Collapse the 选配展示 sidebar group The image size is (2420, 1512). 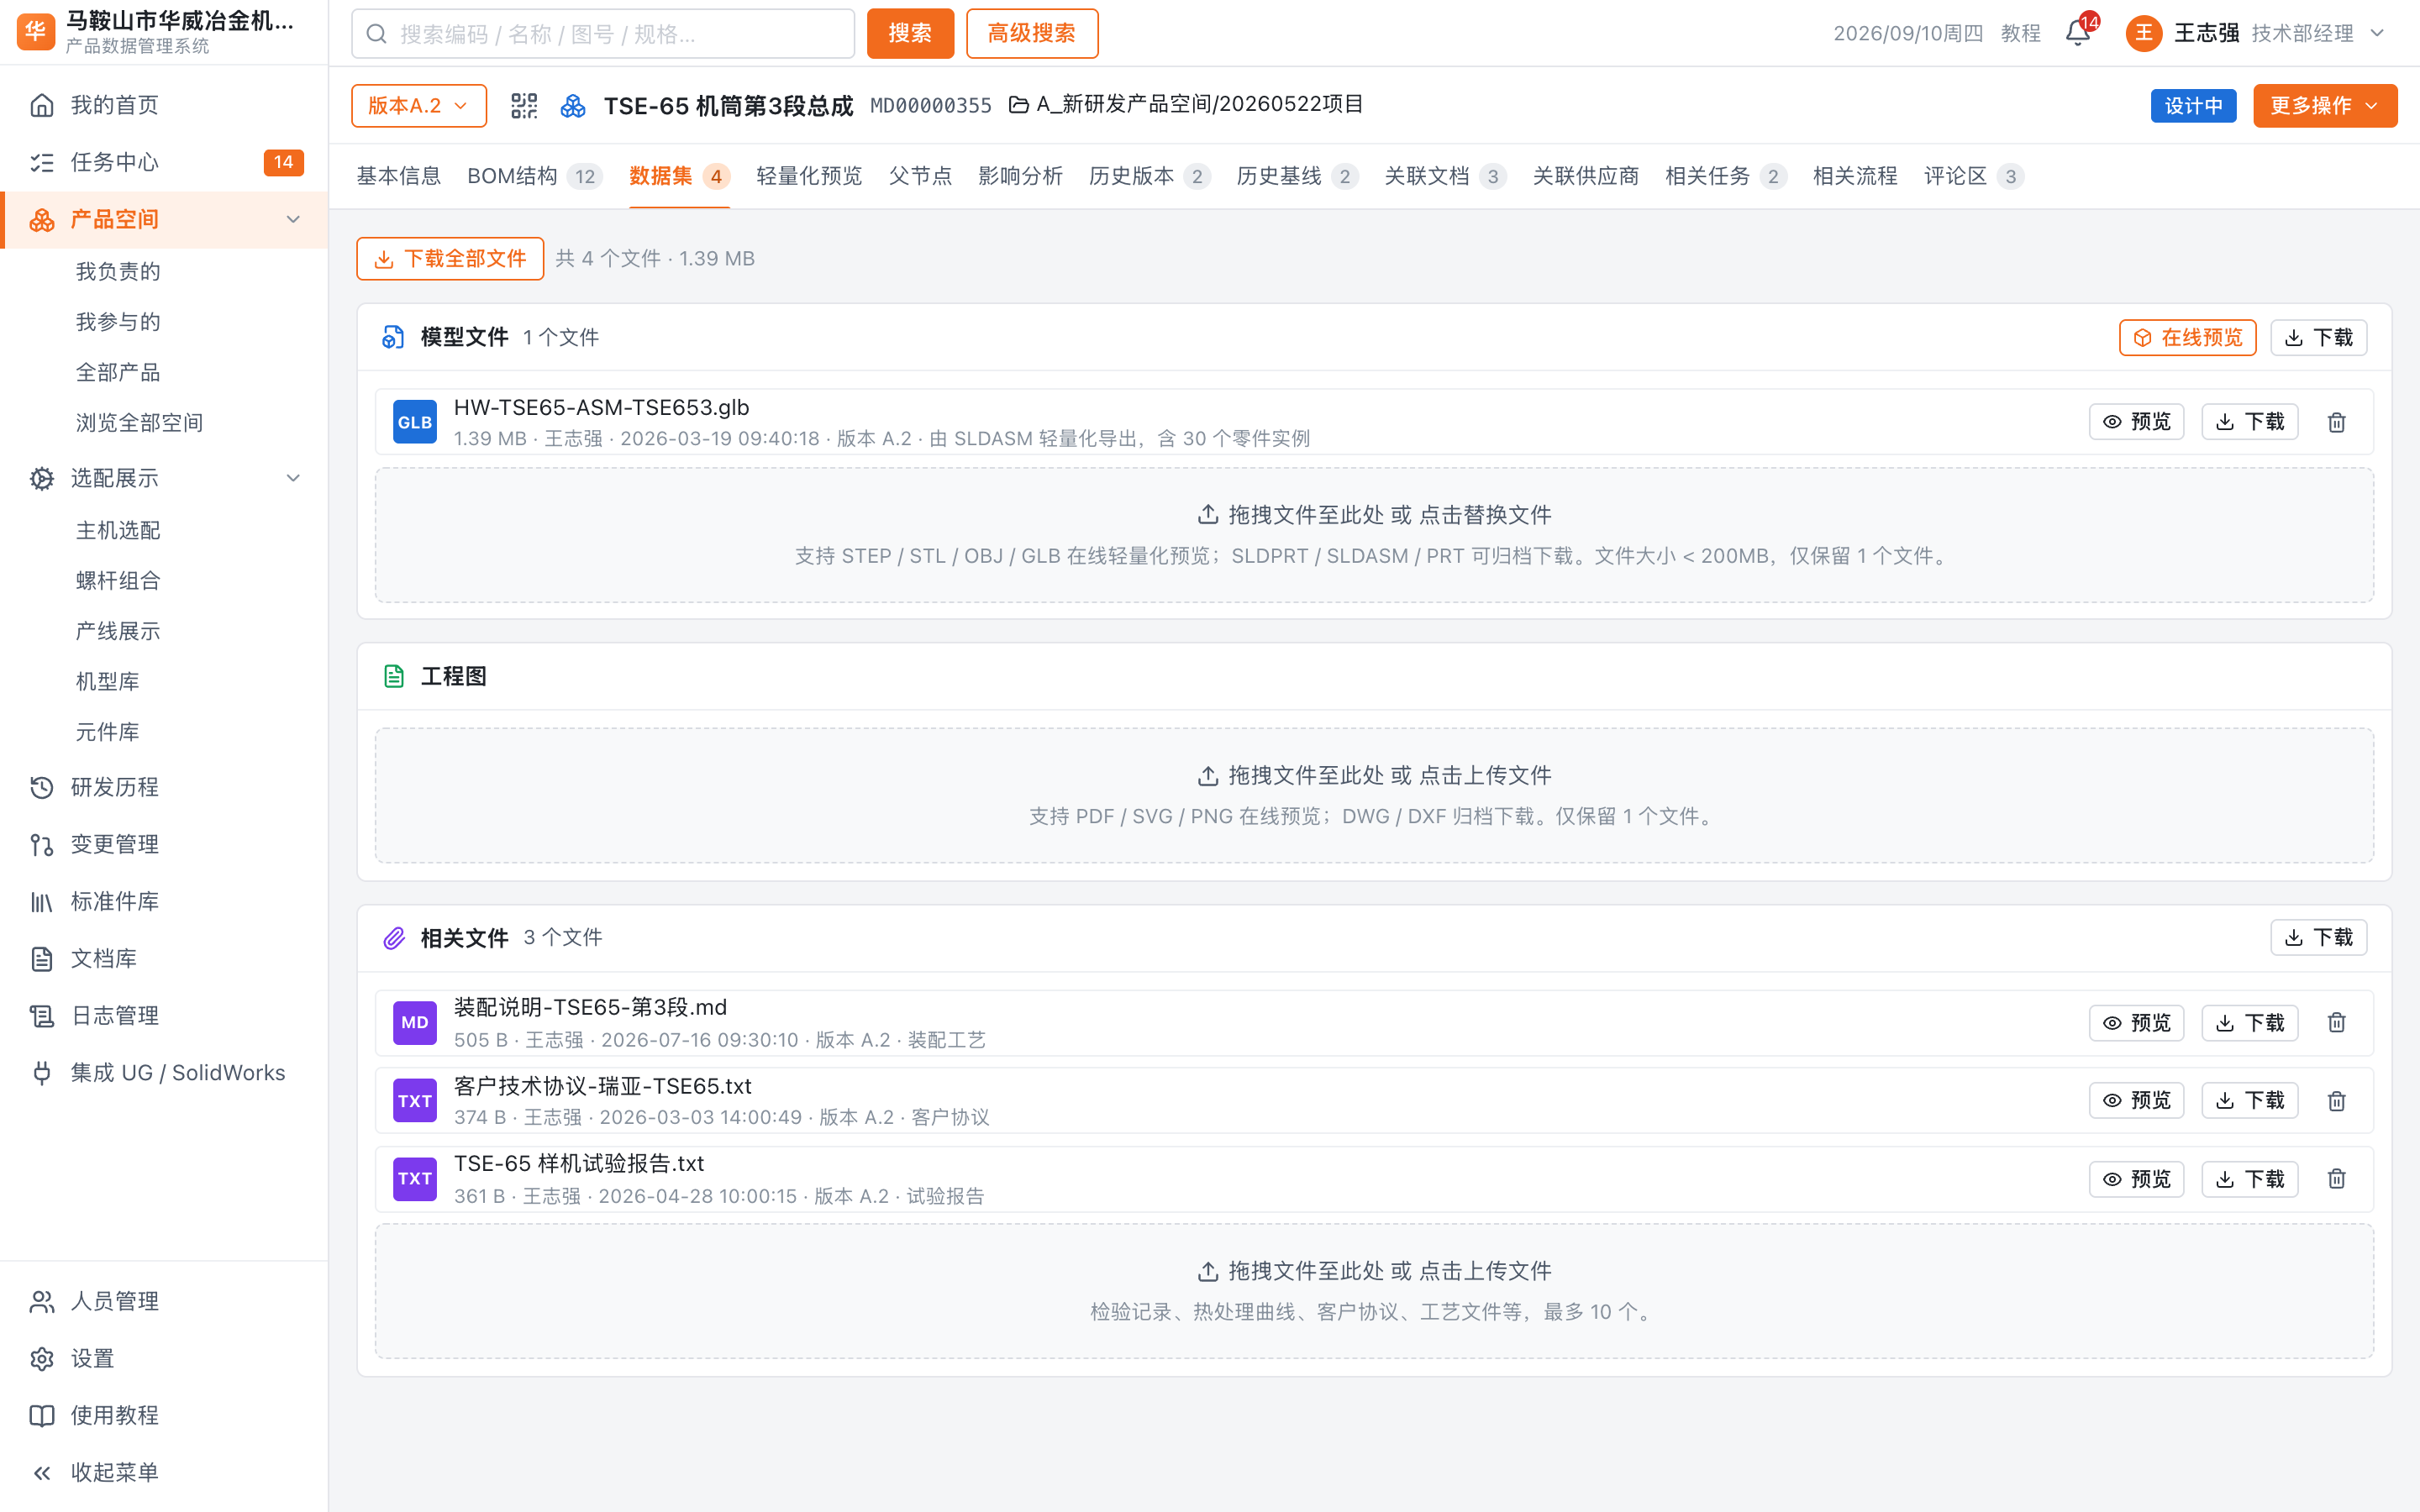(293, 478)
